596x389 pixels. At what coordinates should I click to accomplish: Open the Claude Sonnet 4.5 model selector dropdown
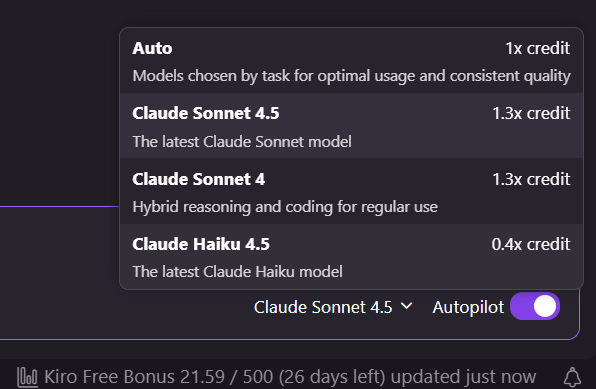pyautogui.click(x=333, y=307)
